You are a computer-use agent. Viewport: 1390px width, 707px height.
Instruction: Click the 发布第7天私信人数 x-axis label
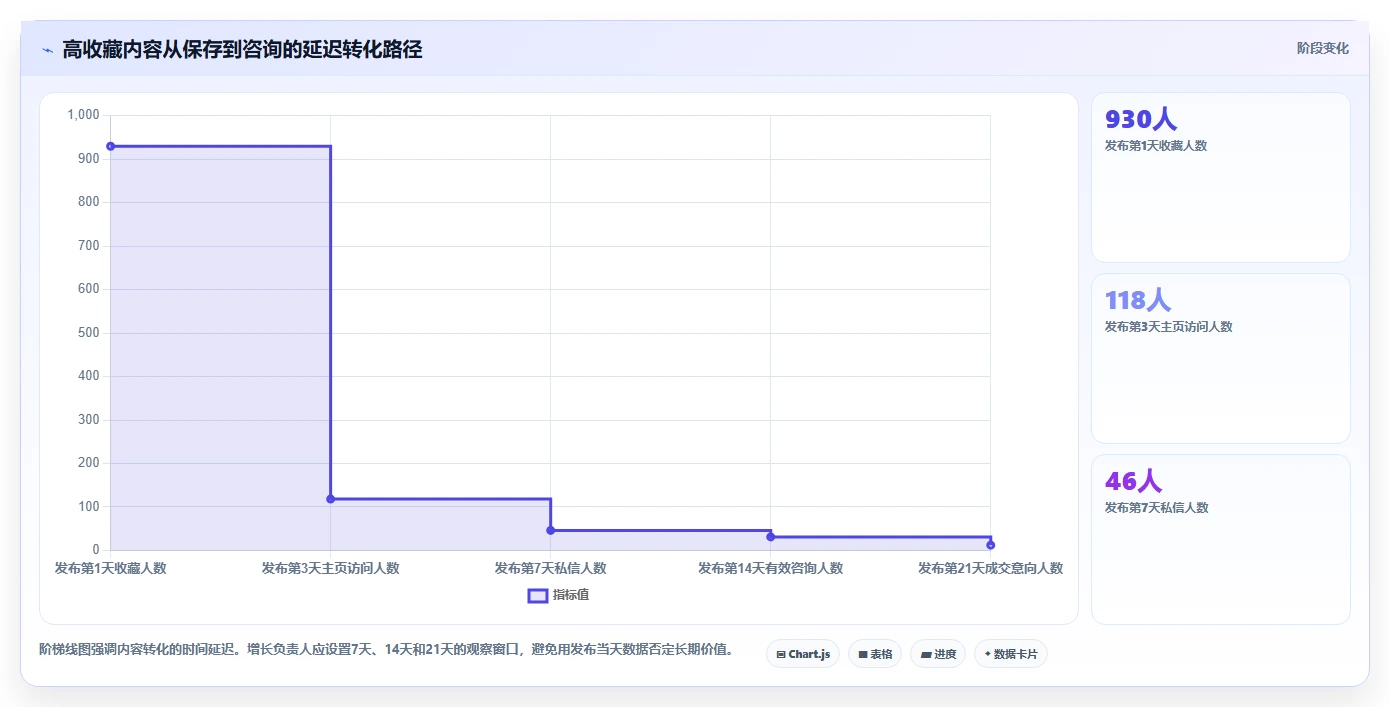pyautogui.click(x=550, y=568)
